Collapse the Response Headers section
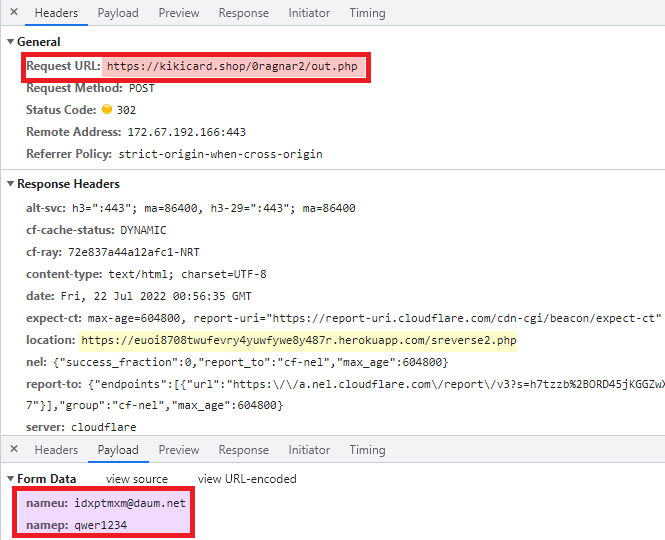The height and width of the screenshot is (540, 665). [11, 184]
